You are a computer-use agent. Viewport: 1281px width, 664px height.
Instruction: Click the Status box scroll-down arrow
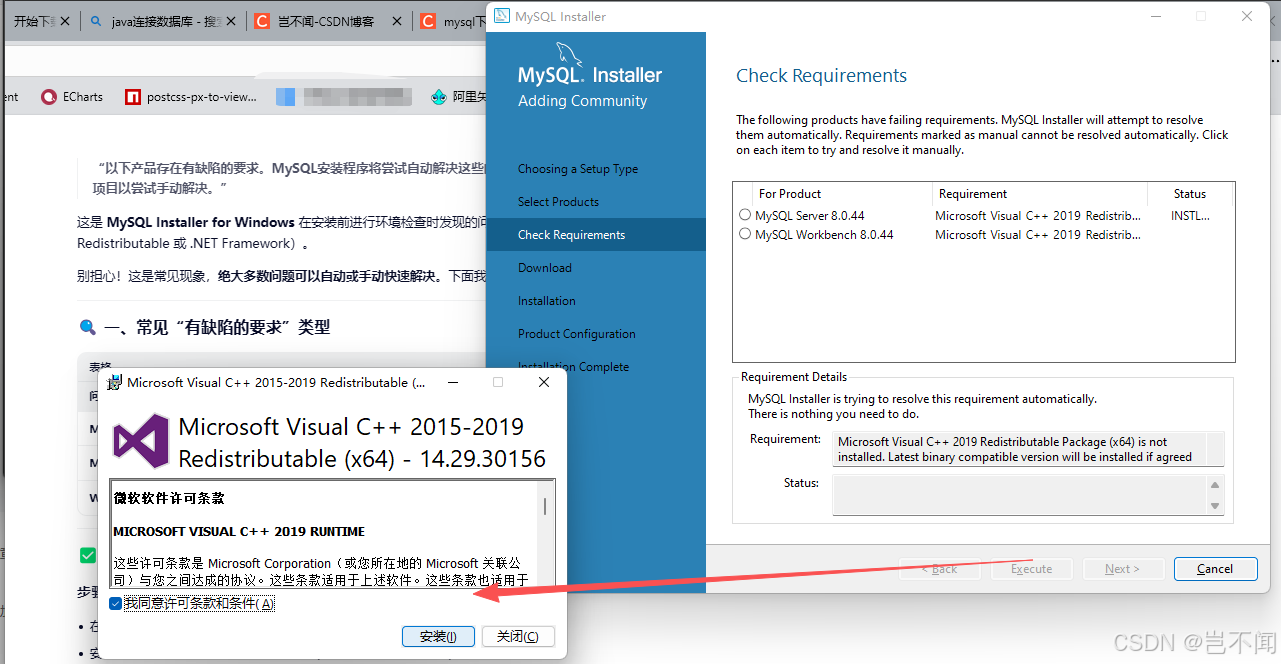[1215, 506]
